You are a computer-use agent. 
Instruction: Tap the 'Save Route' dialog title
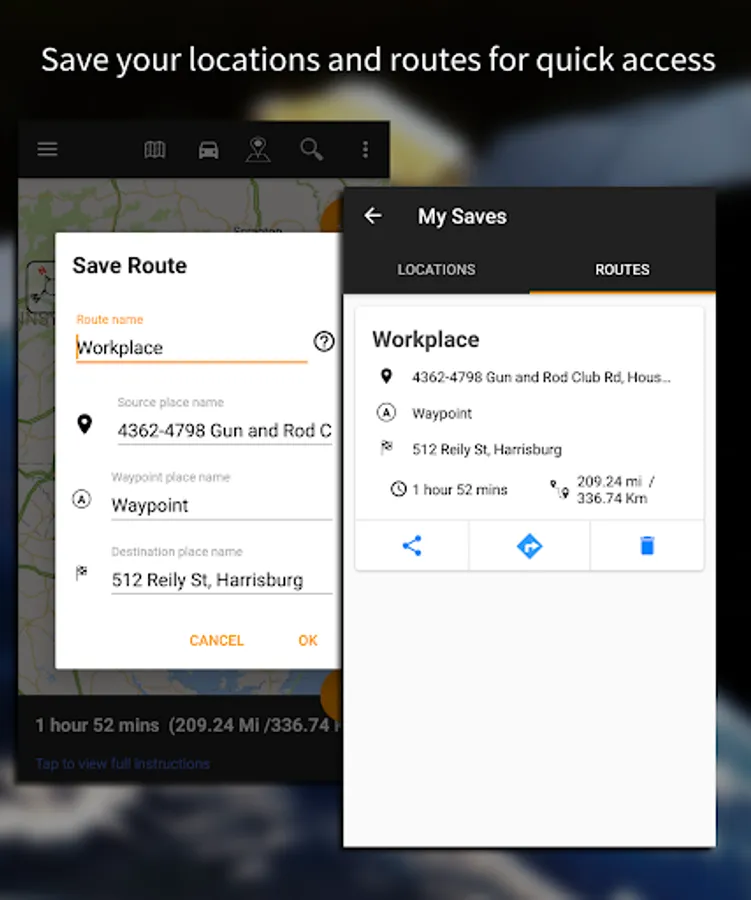pyautogui.click(x=130, y=266)
